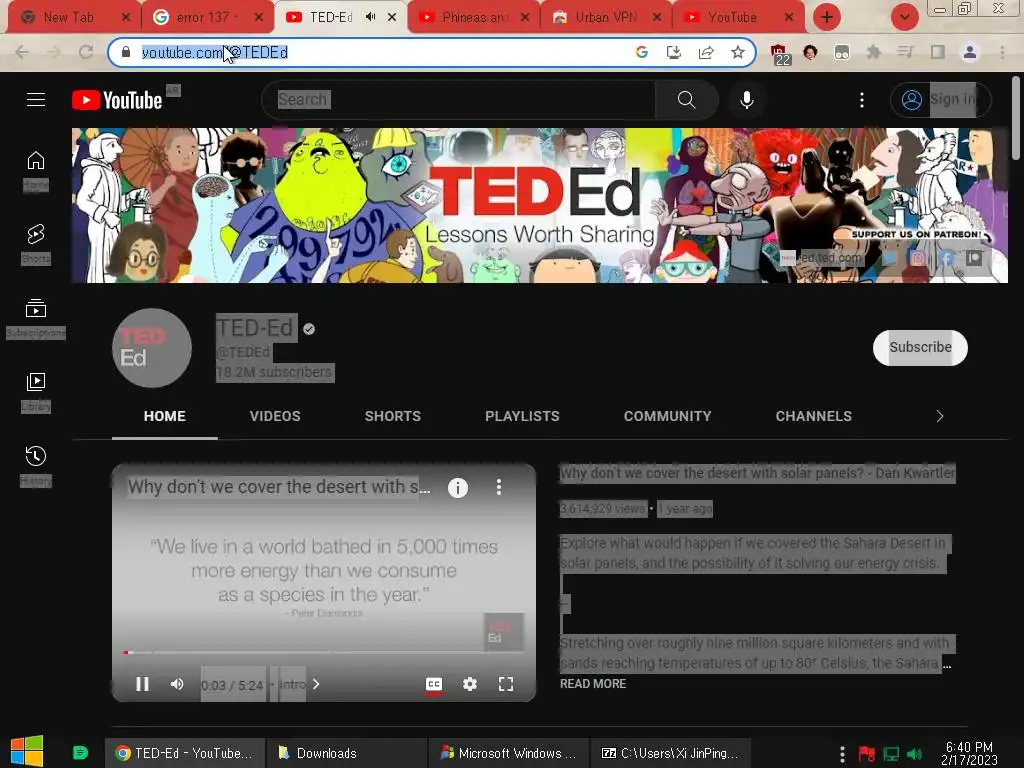Enter fullscreen on the video player
1024x768 pixels.
(x=506, y=684)
